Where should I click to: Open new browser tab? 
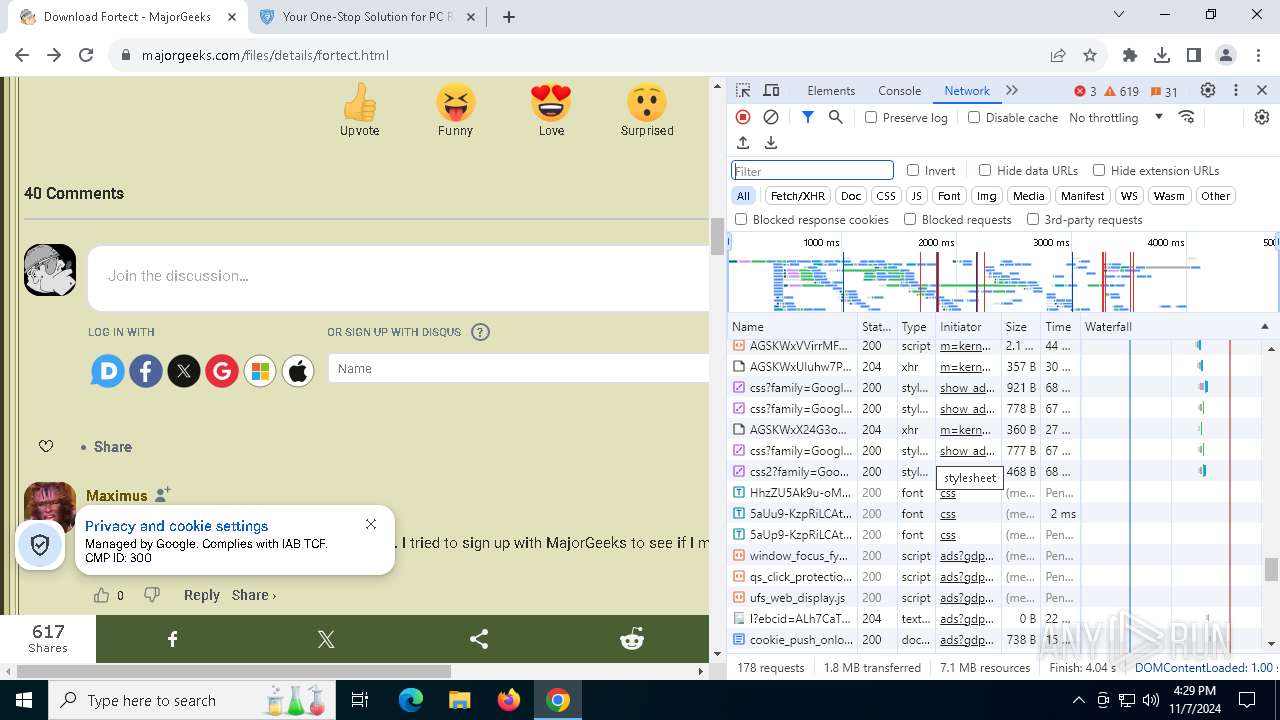508,16
